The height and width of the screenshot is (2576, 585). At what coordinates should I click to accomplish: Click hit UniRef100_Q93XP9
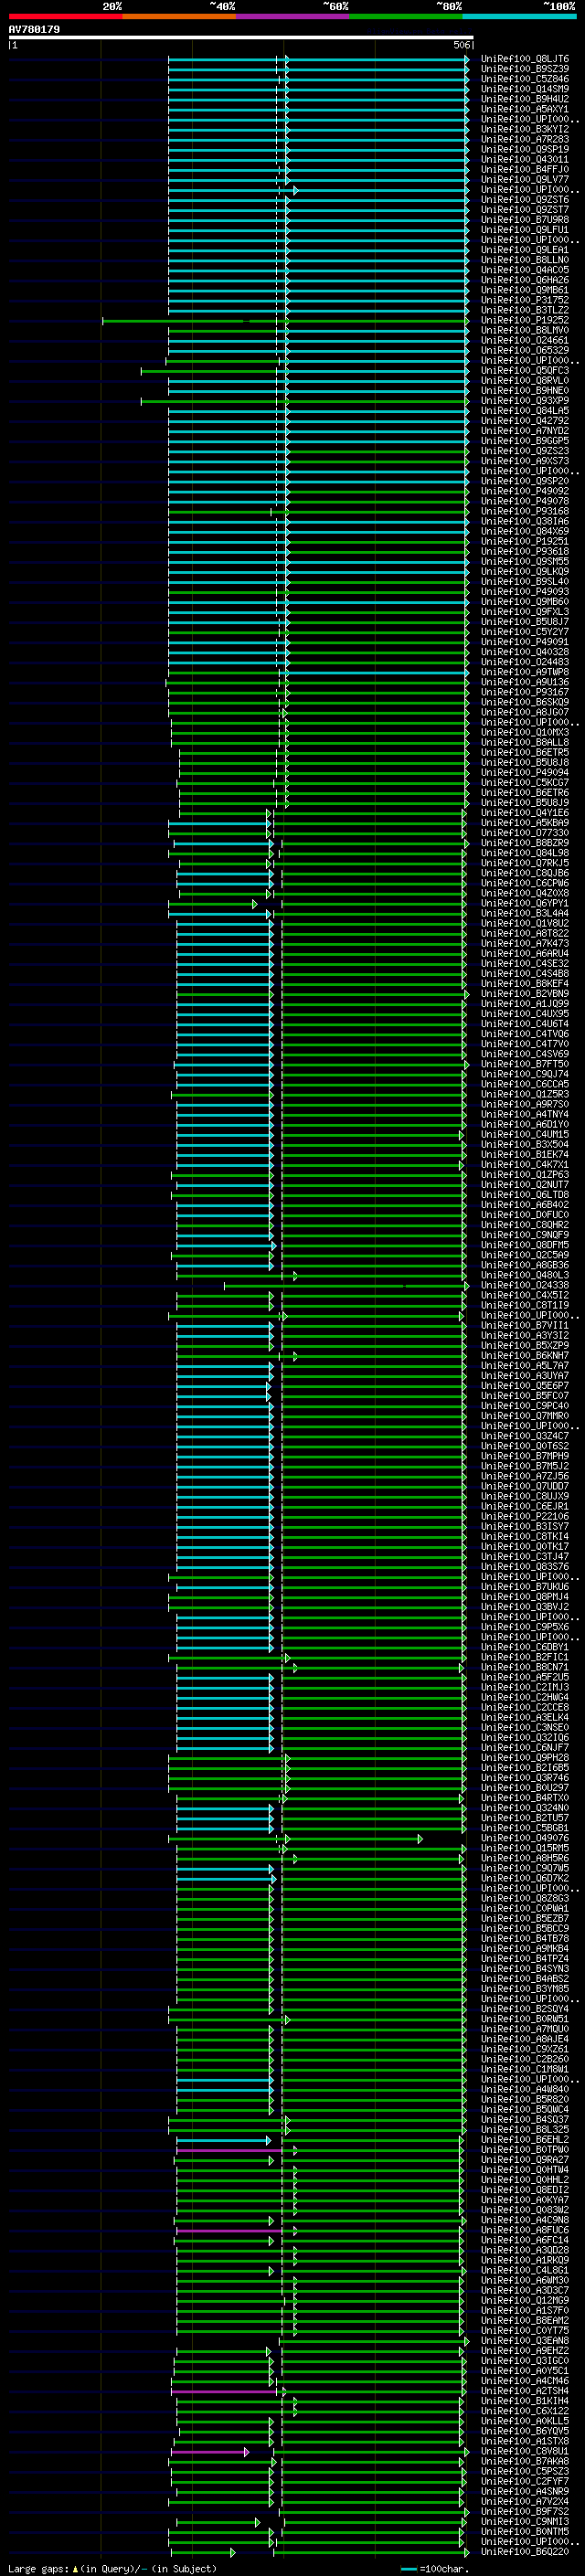point(525,401)
